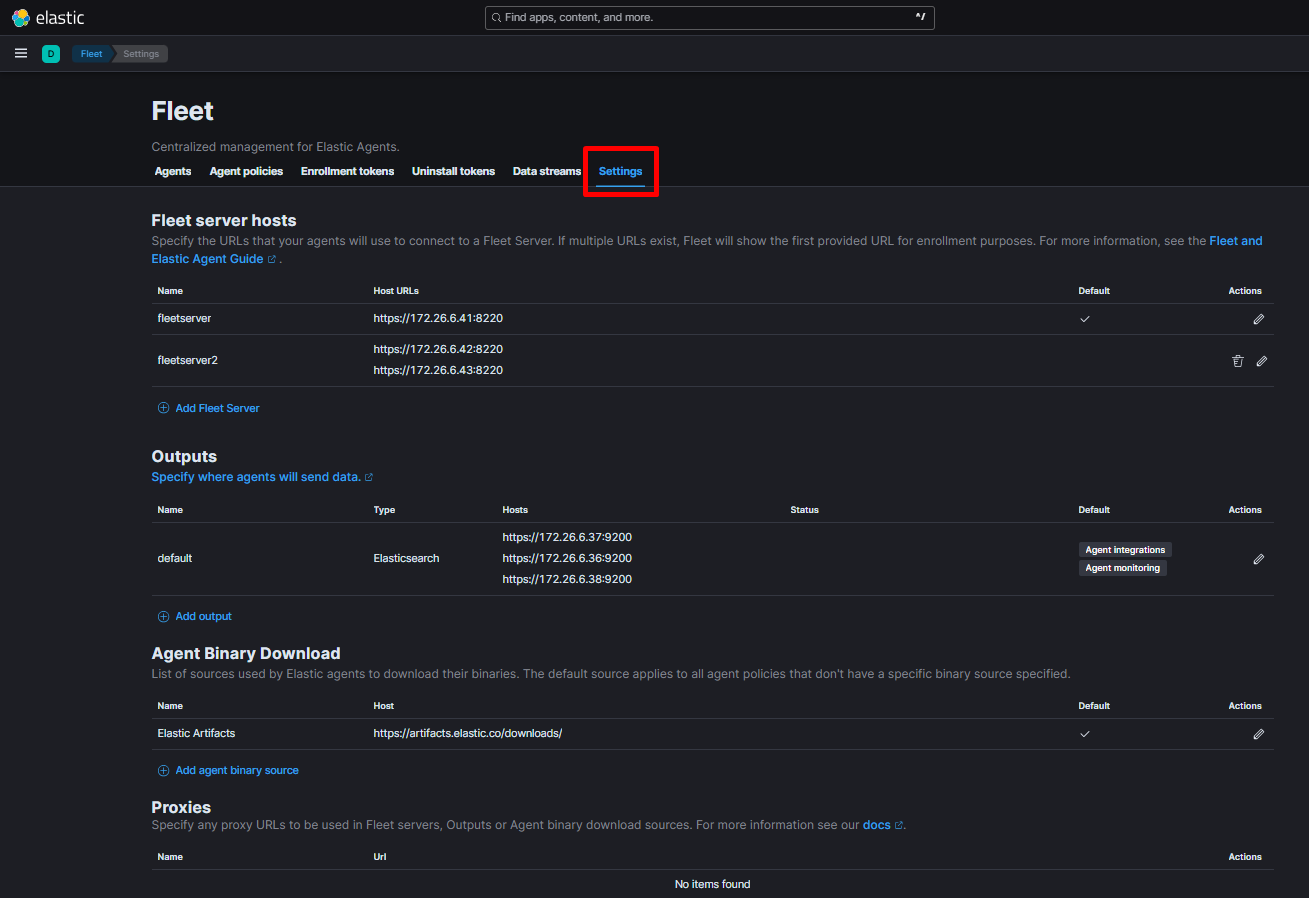Delete the fleetserver2 host entry
1309x898 pixels.
coord(1238,361)
